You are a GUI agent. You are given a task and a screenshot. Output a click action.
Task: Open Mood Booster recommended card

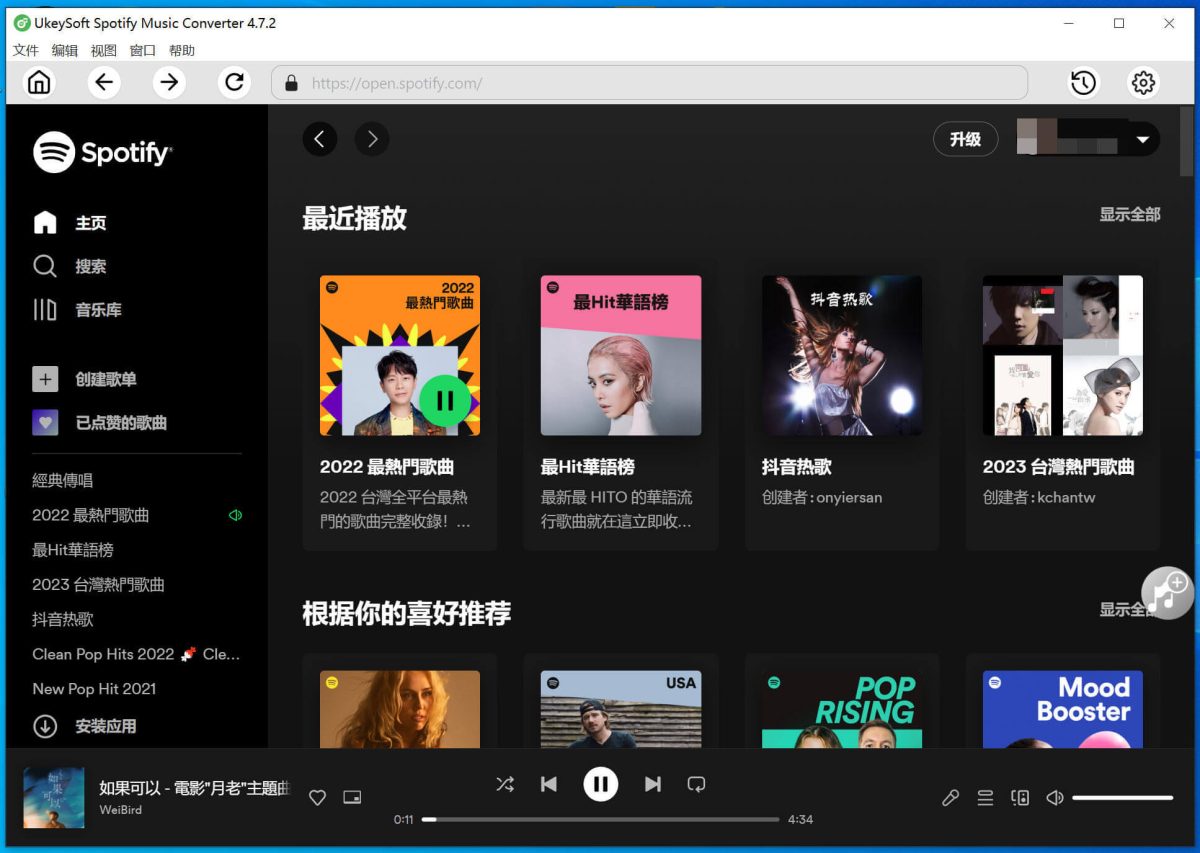1063,709
